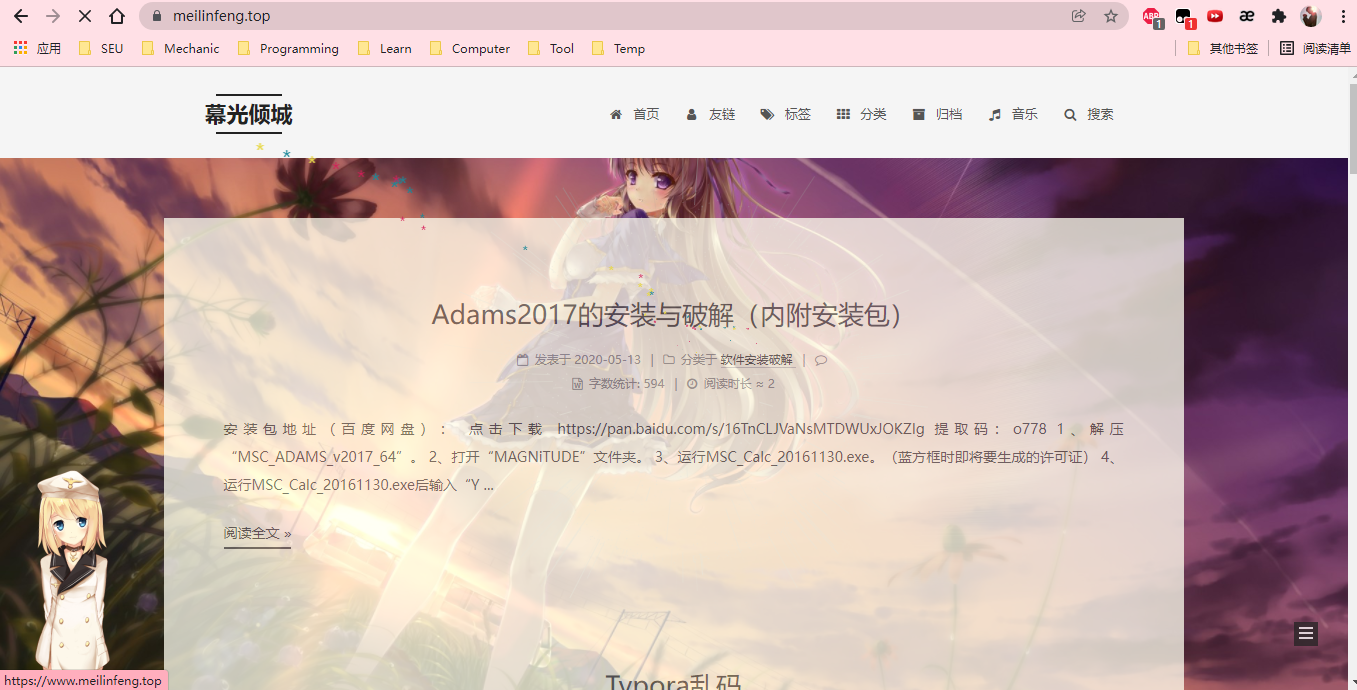Open Chrome three-dot menu
This screenshot has height=690, width=1357.
[1343, 16]
